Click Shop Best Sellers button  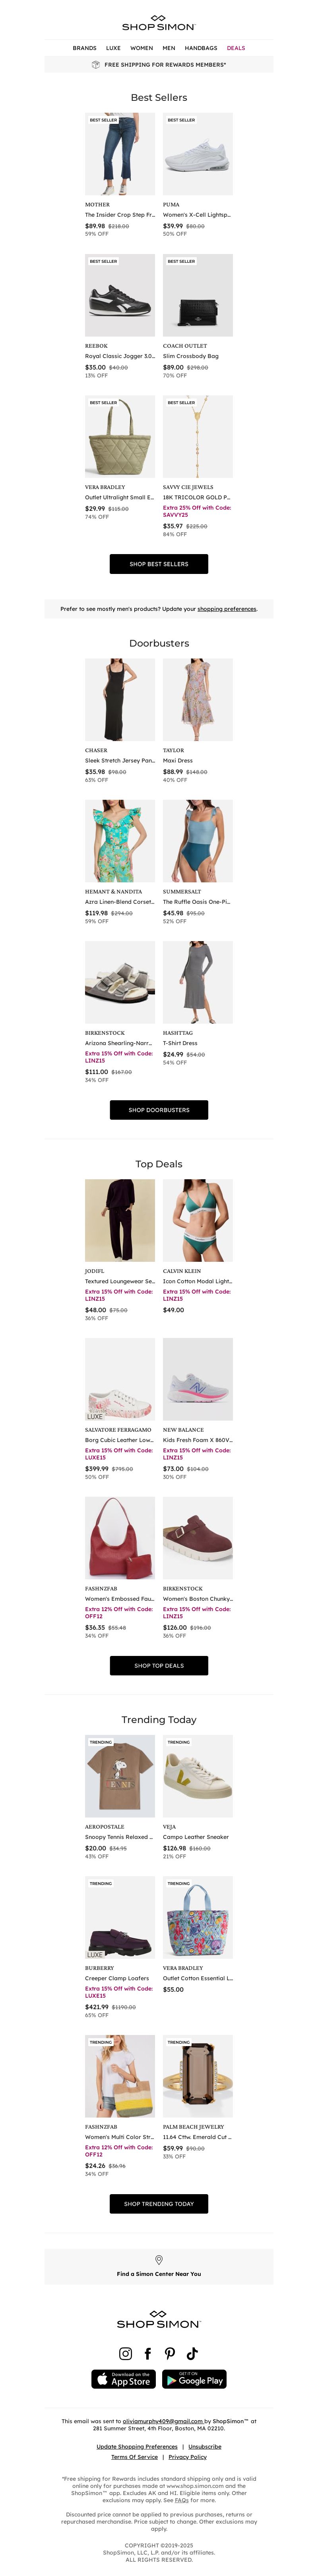click(x=159, y=564)
